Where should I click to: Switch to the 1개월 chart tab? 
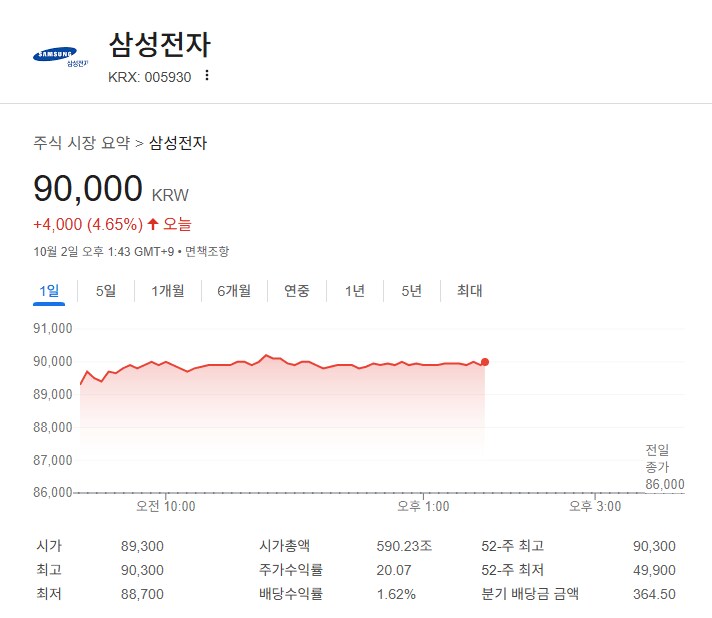[x=168, y=291]
